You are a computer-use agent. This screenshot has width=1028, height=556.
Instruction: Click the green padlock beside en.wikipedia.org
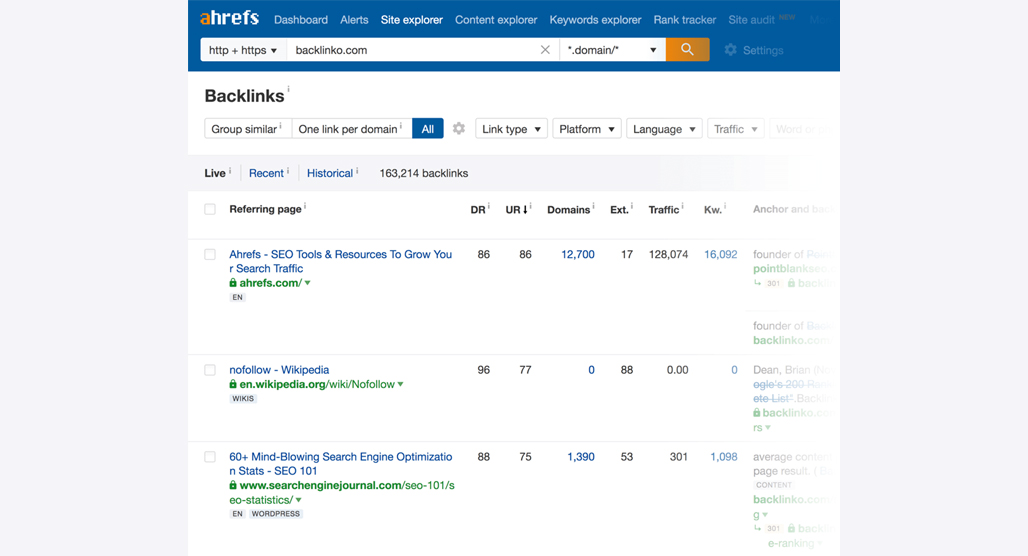pos(233,384)
